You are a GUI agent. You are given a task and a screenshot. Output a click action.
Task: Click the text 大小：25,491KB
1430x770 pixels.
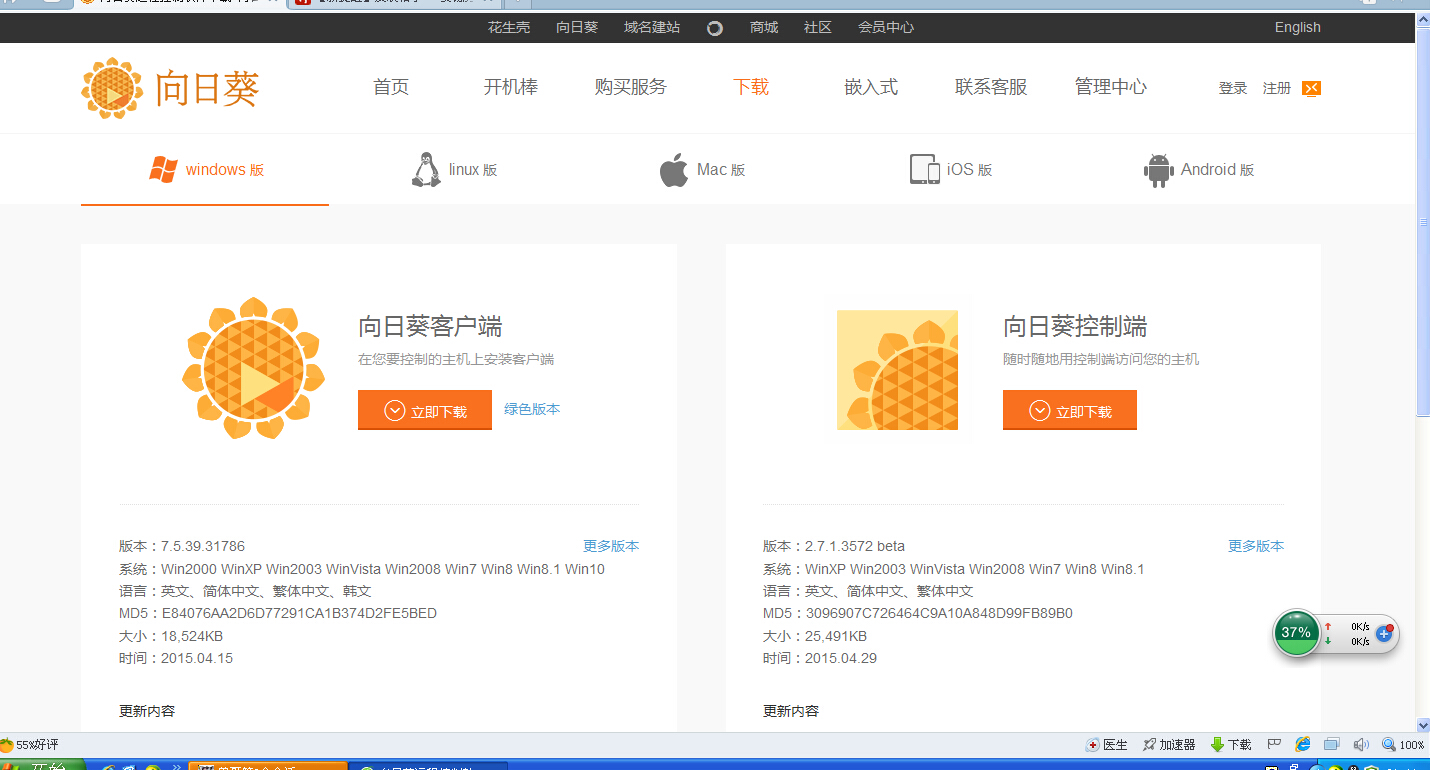[x=815, y=636]
